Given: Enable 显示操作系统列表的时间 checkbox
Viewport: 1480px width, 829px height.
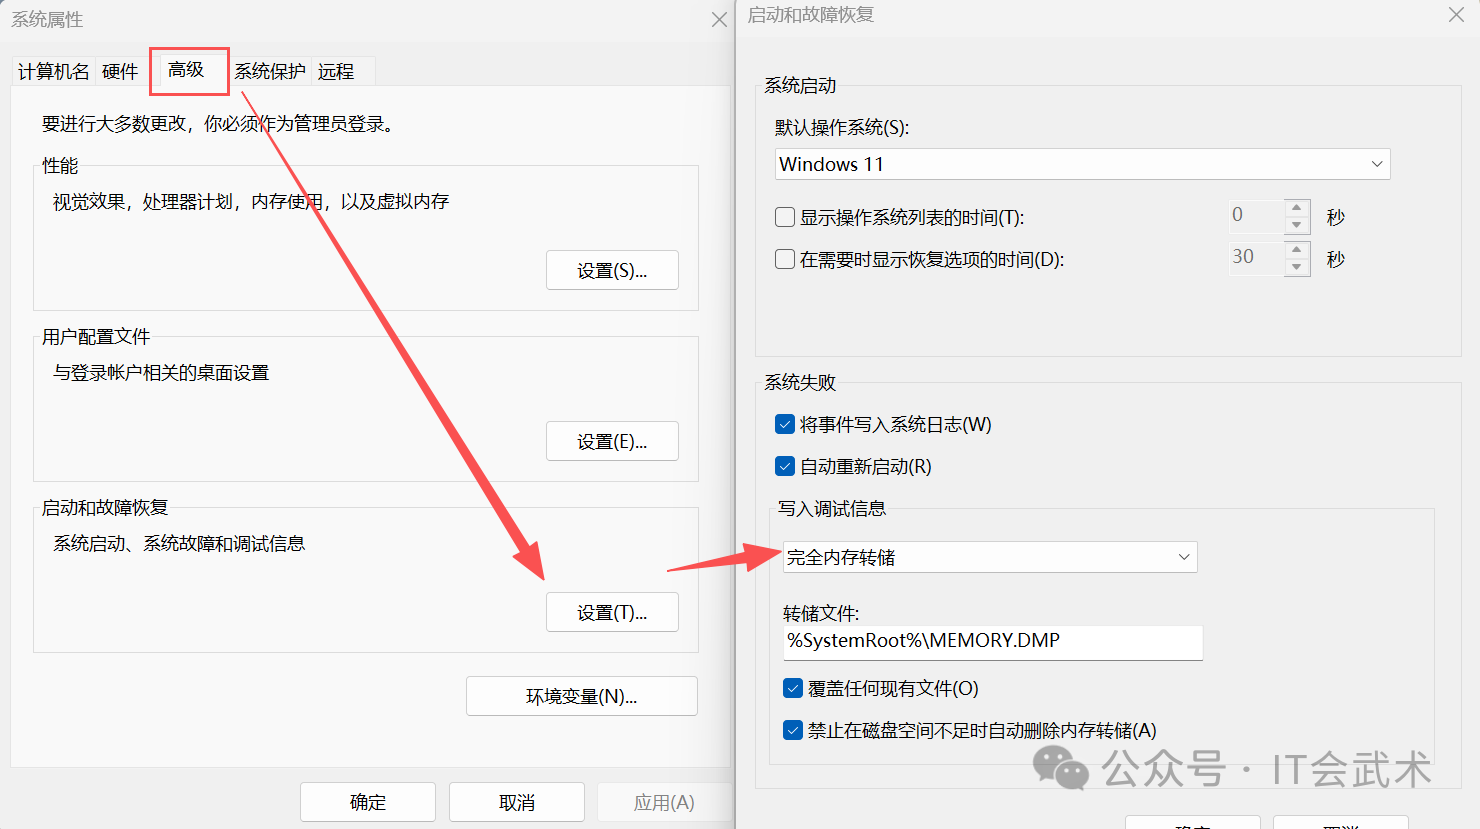Looking at the screenshot, I should tap(785, 217).
